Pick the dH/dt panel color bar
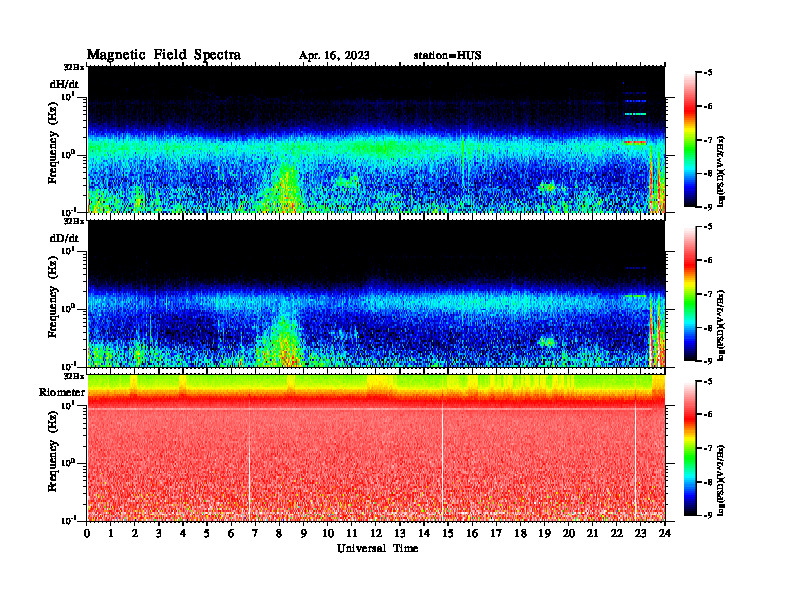792x612 pixels. click(x=690, y=140)
